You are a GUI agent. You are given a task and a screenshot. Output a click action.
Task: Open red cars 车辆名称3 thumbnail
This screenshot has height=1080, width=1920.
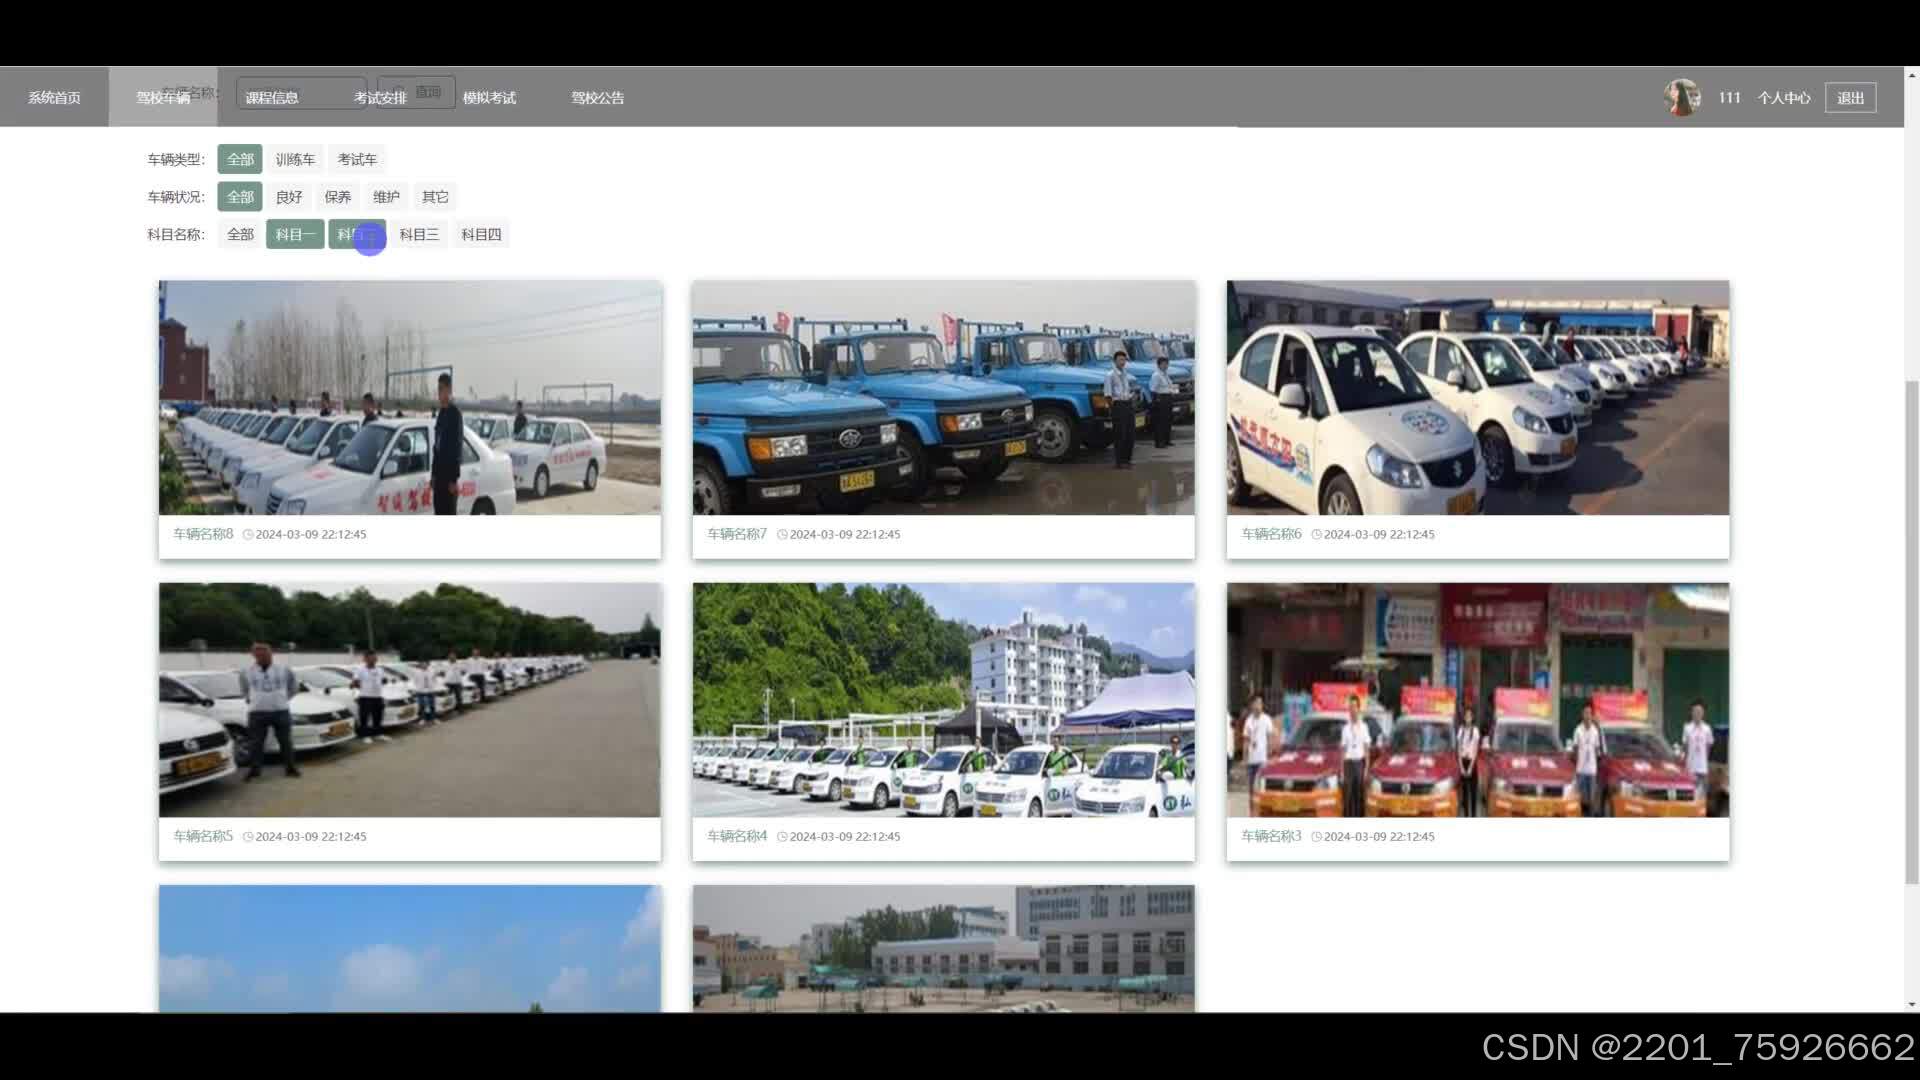click(x=1477, y=700)
